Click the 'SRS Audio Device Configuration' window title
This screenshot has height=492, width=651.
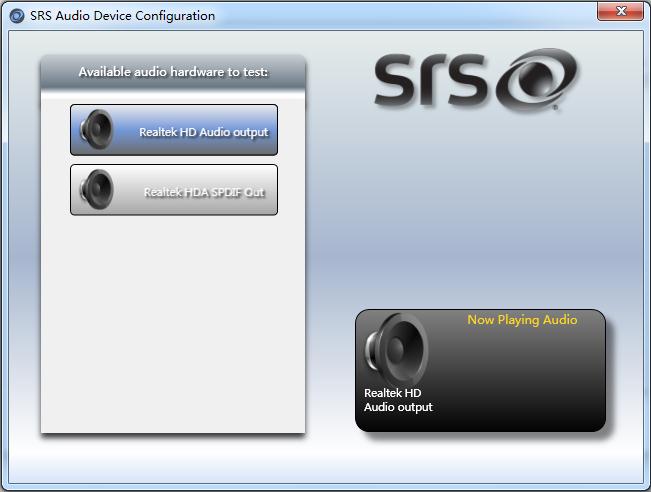coord(122,16)
